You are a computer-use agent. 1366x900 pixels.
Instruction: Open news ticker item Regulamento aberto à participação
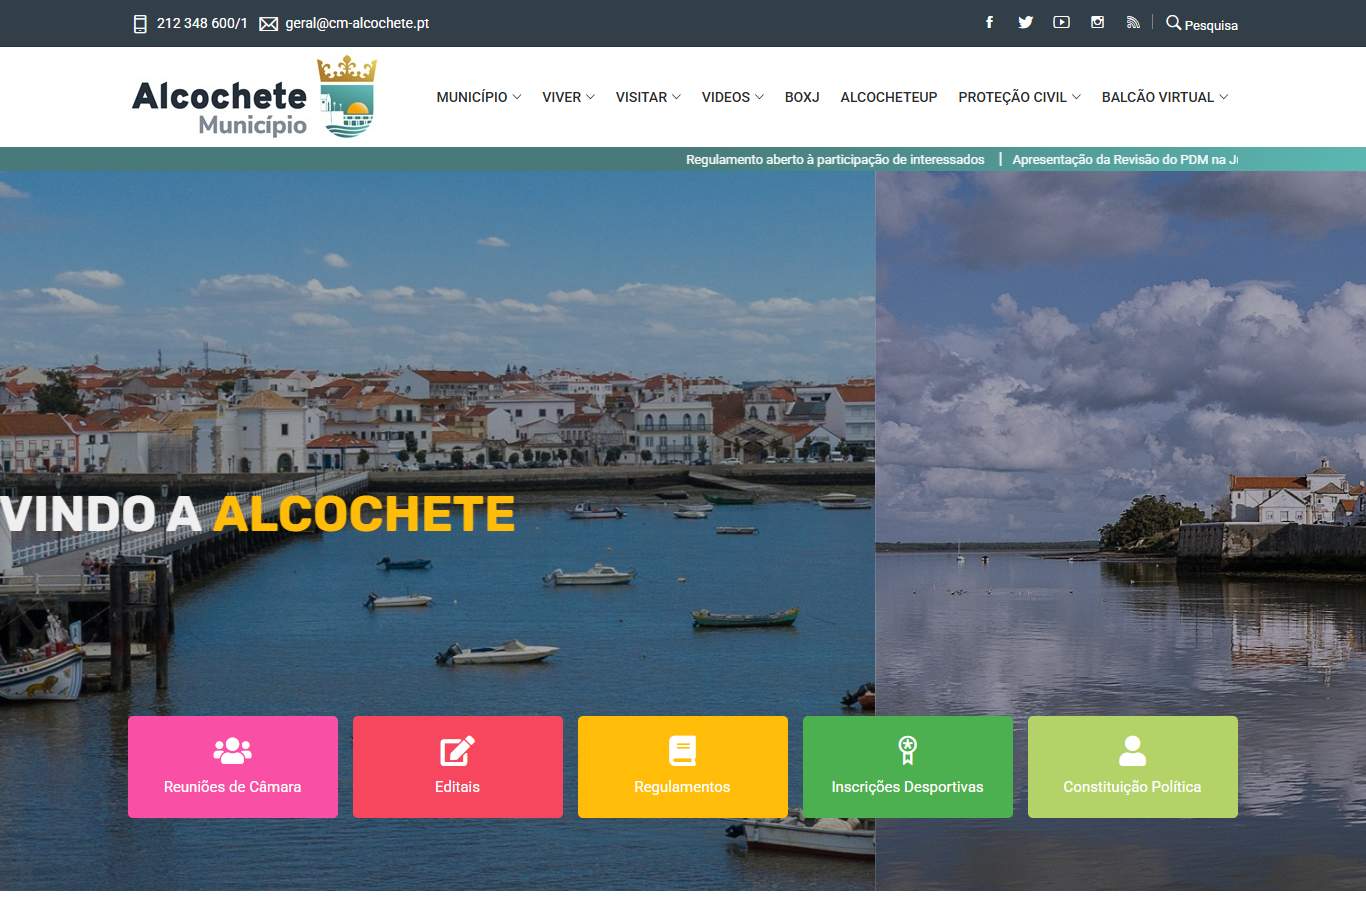tap(835, 159)
